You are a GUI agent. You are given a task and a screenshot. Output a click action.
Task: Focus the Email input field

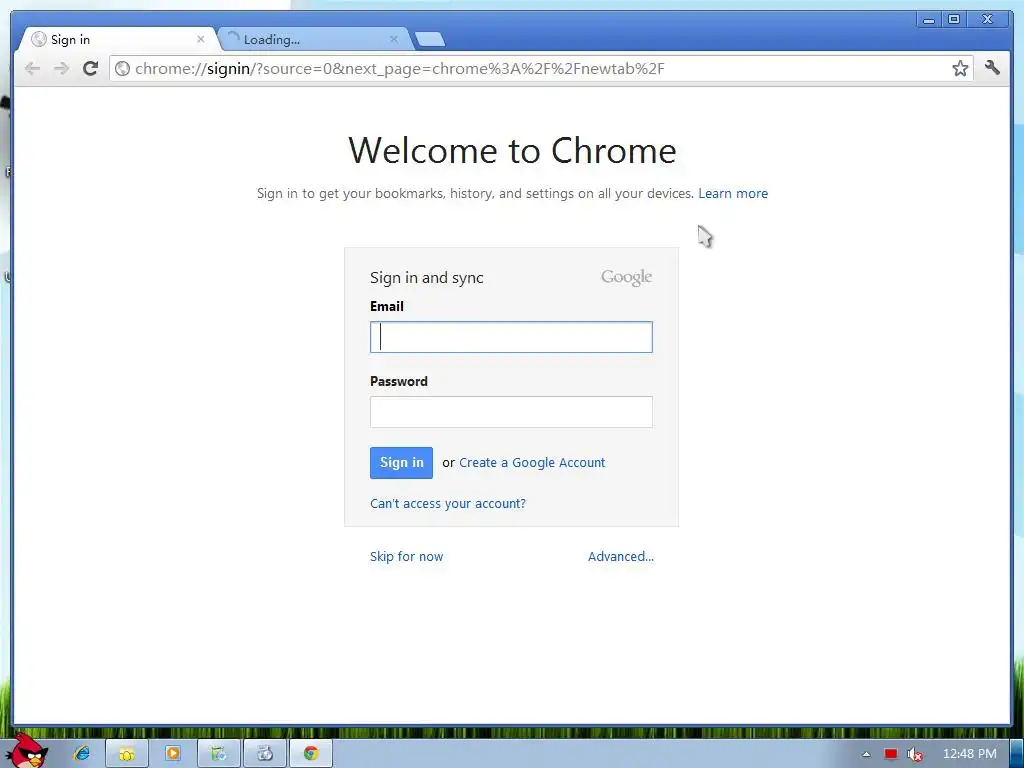pos(511,337)
